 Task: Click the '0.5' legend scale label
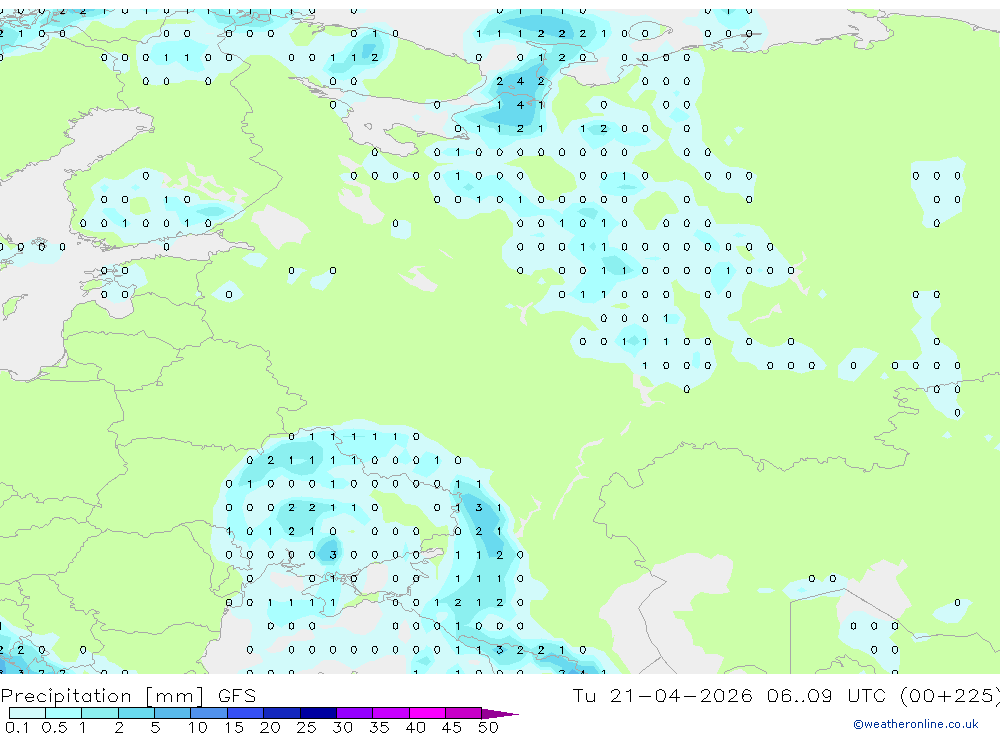click(x=54, y=727)
